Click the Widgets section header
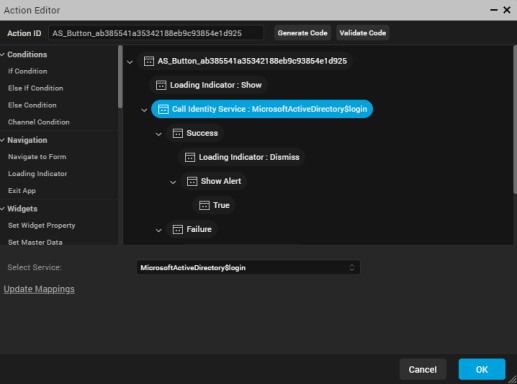The height and width of the screenshot is (384, 517). [22, 209]
